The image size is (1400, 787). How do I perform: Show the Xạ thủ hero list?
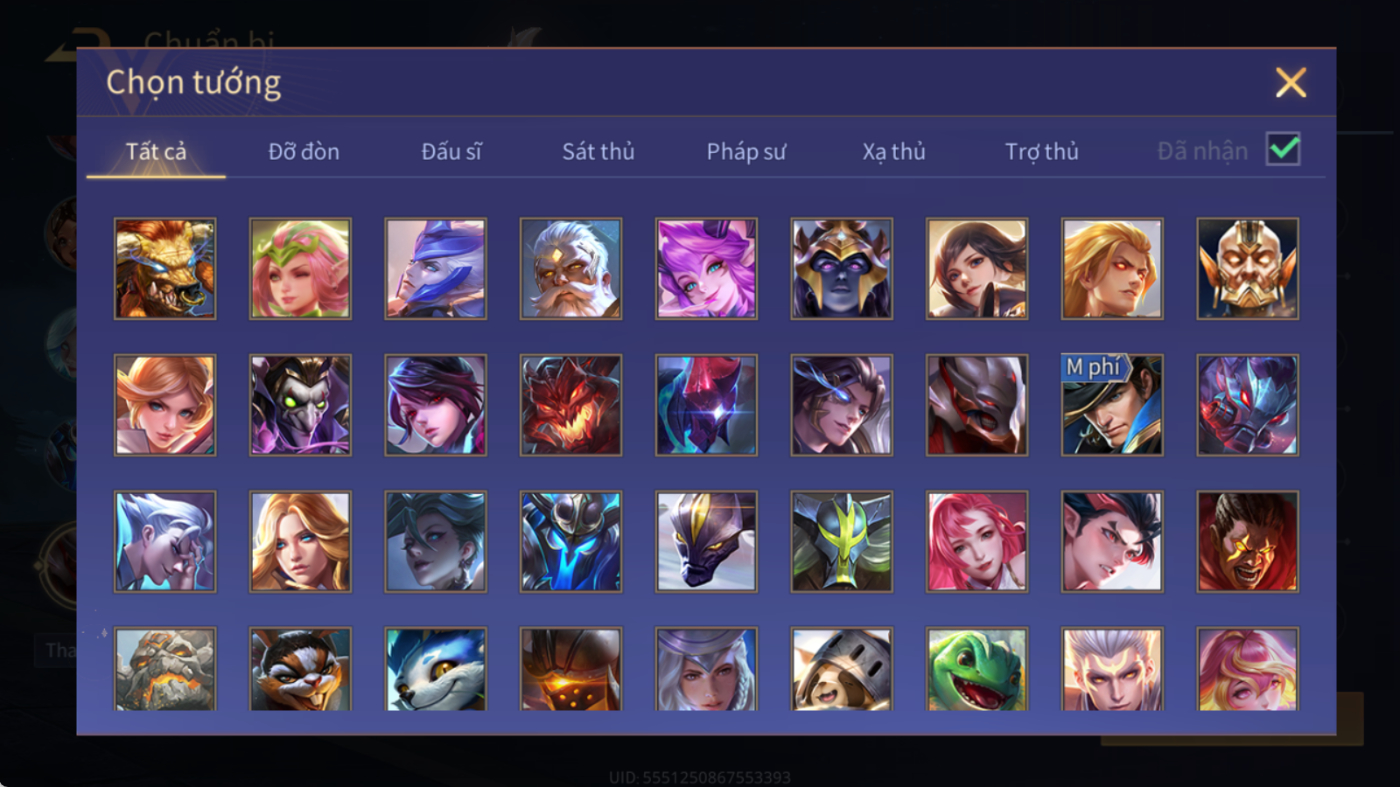[x=894, y=151]
